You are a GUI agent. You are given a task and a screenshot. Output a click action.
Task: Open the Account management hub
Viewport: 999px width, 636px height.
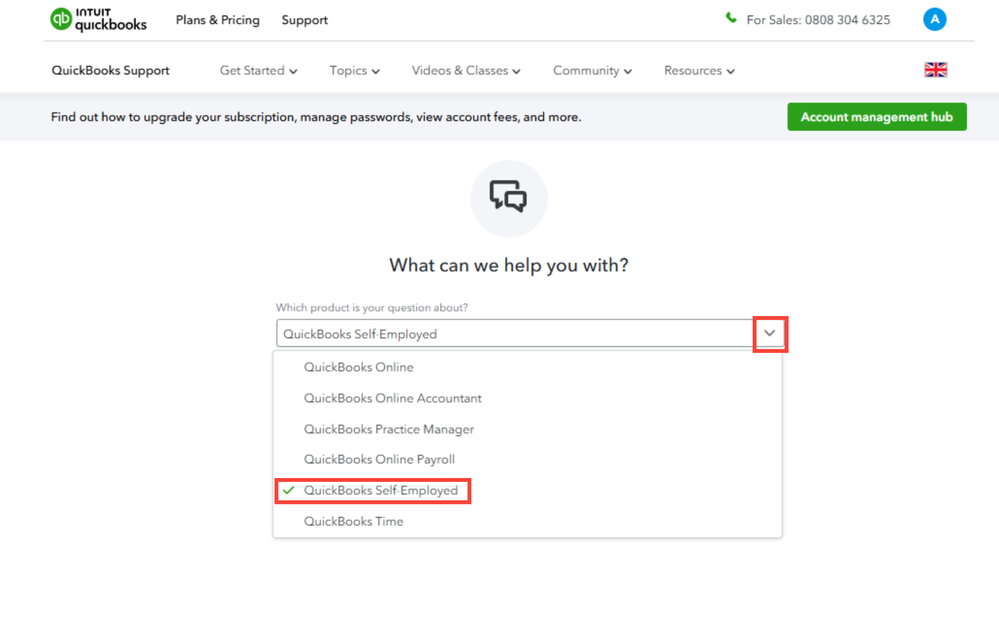pyautogui.click(x=876, y=117)
